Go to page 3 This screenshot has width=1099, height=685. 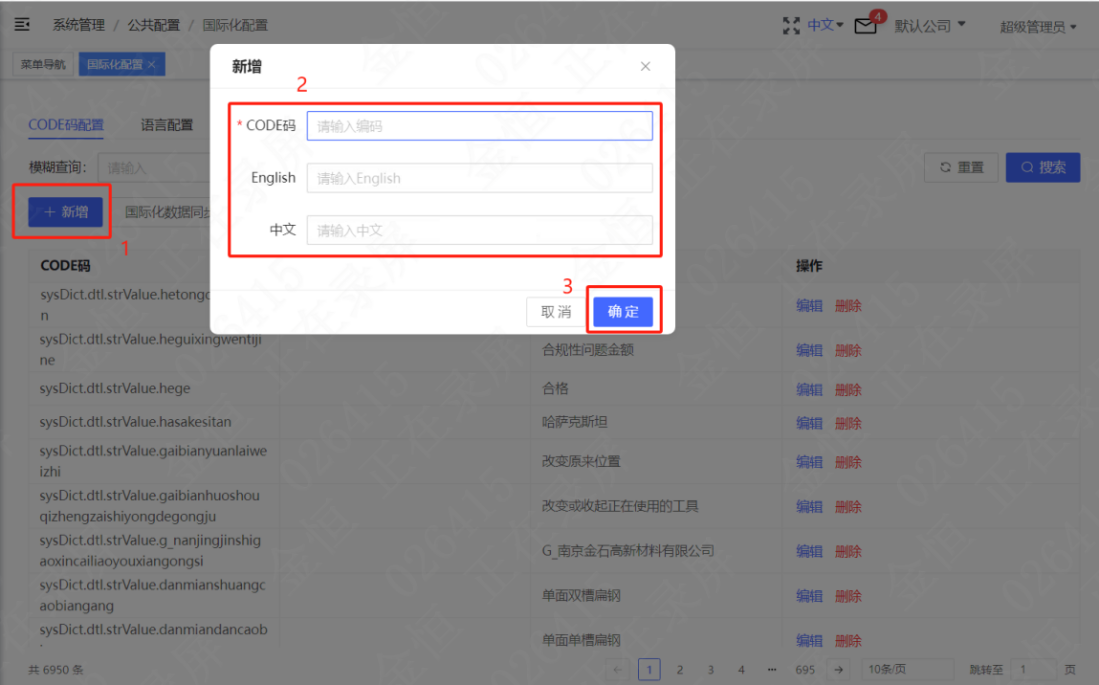click(x=711, y=670)
